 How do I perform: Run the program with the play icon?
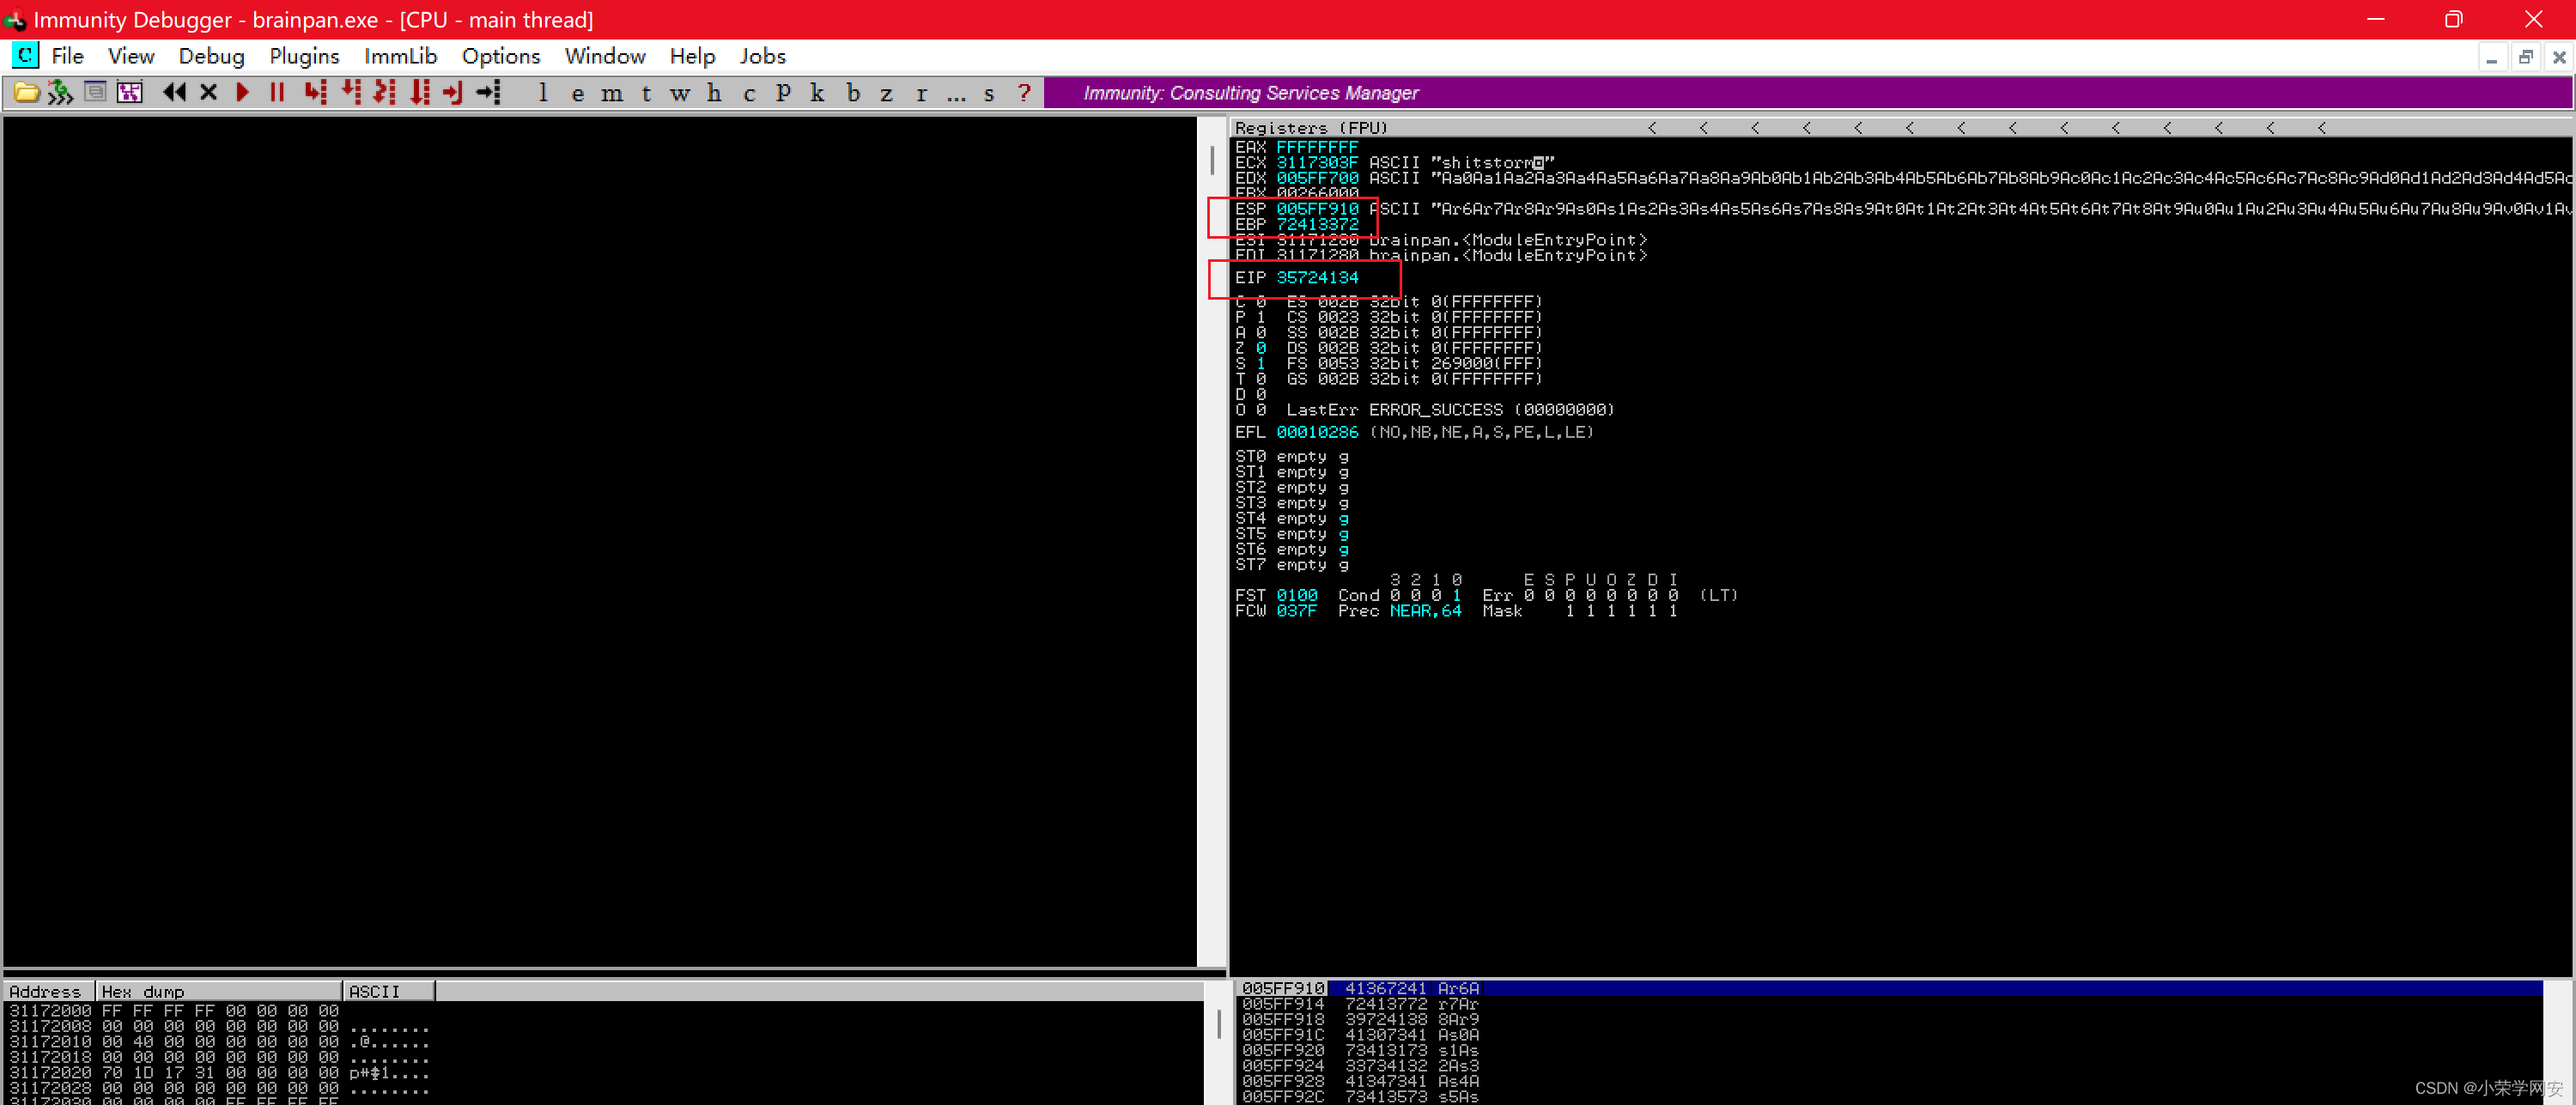[242, 93]
